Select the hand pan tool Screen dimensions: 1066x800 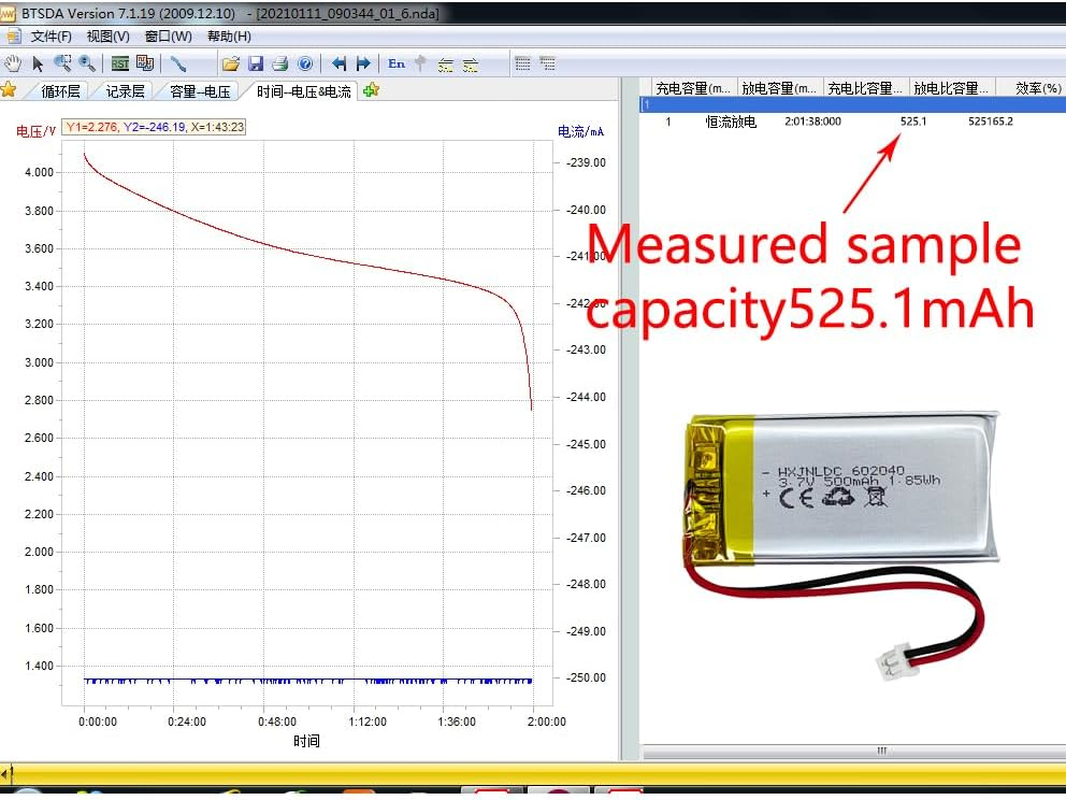tap(12, 63)
